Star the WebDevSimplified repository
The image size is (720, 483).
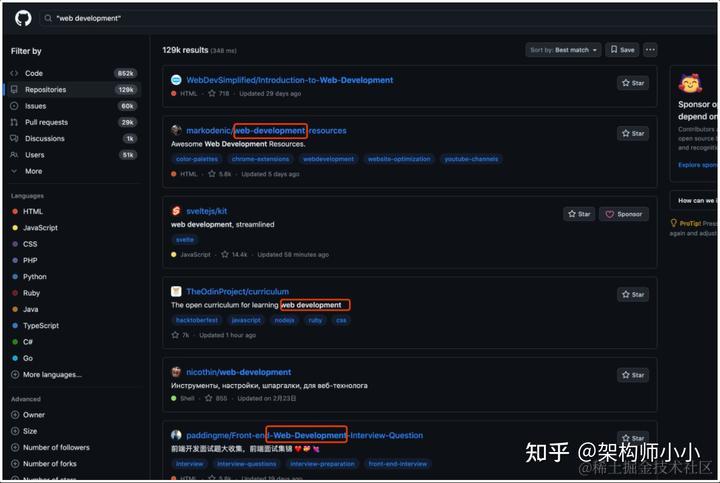click(x=633, y=83)
